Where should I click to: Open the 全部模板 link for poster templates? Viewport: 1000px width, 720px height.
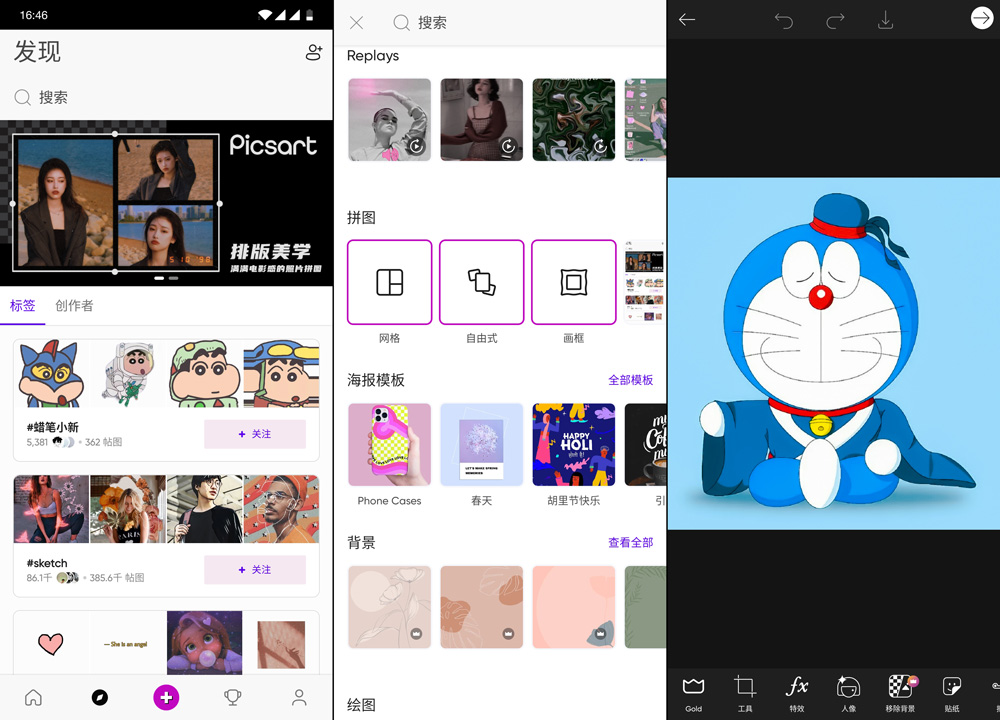[630, 380]
